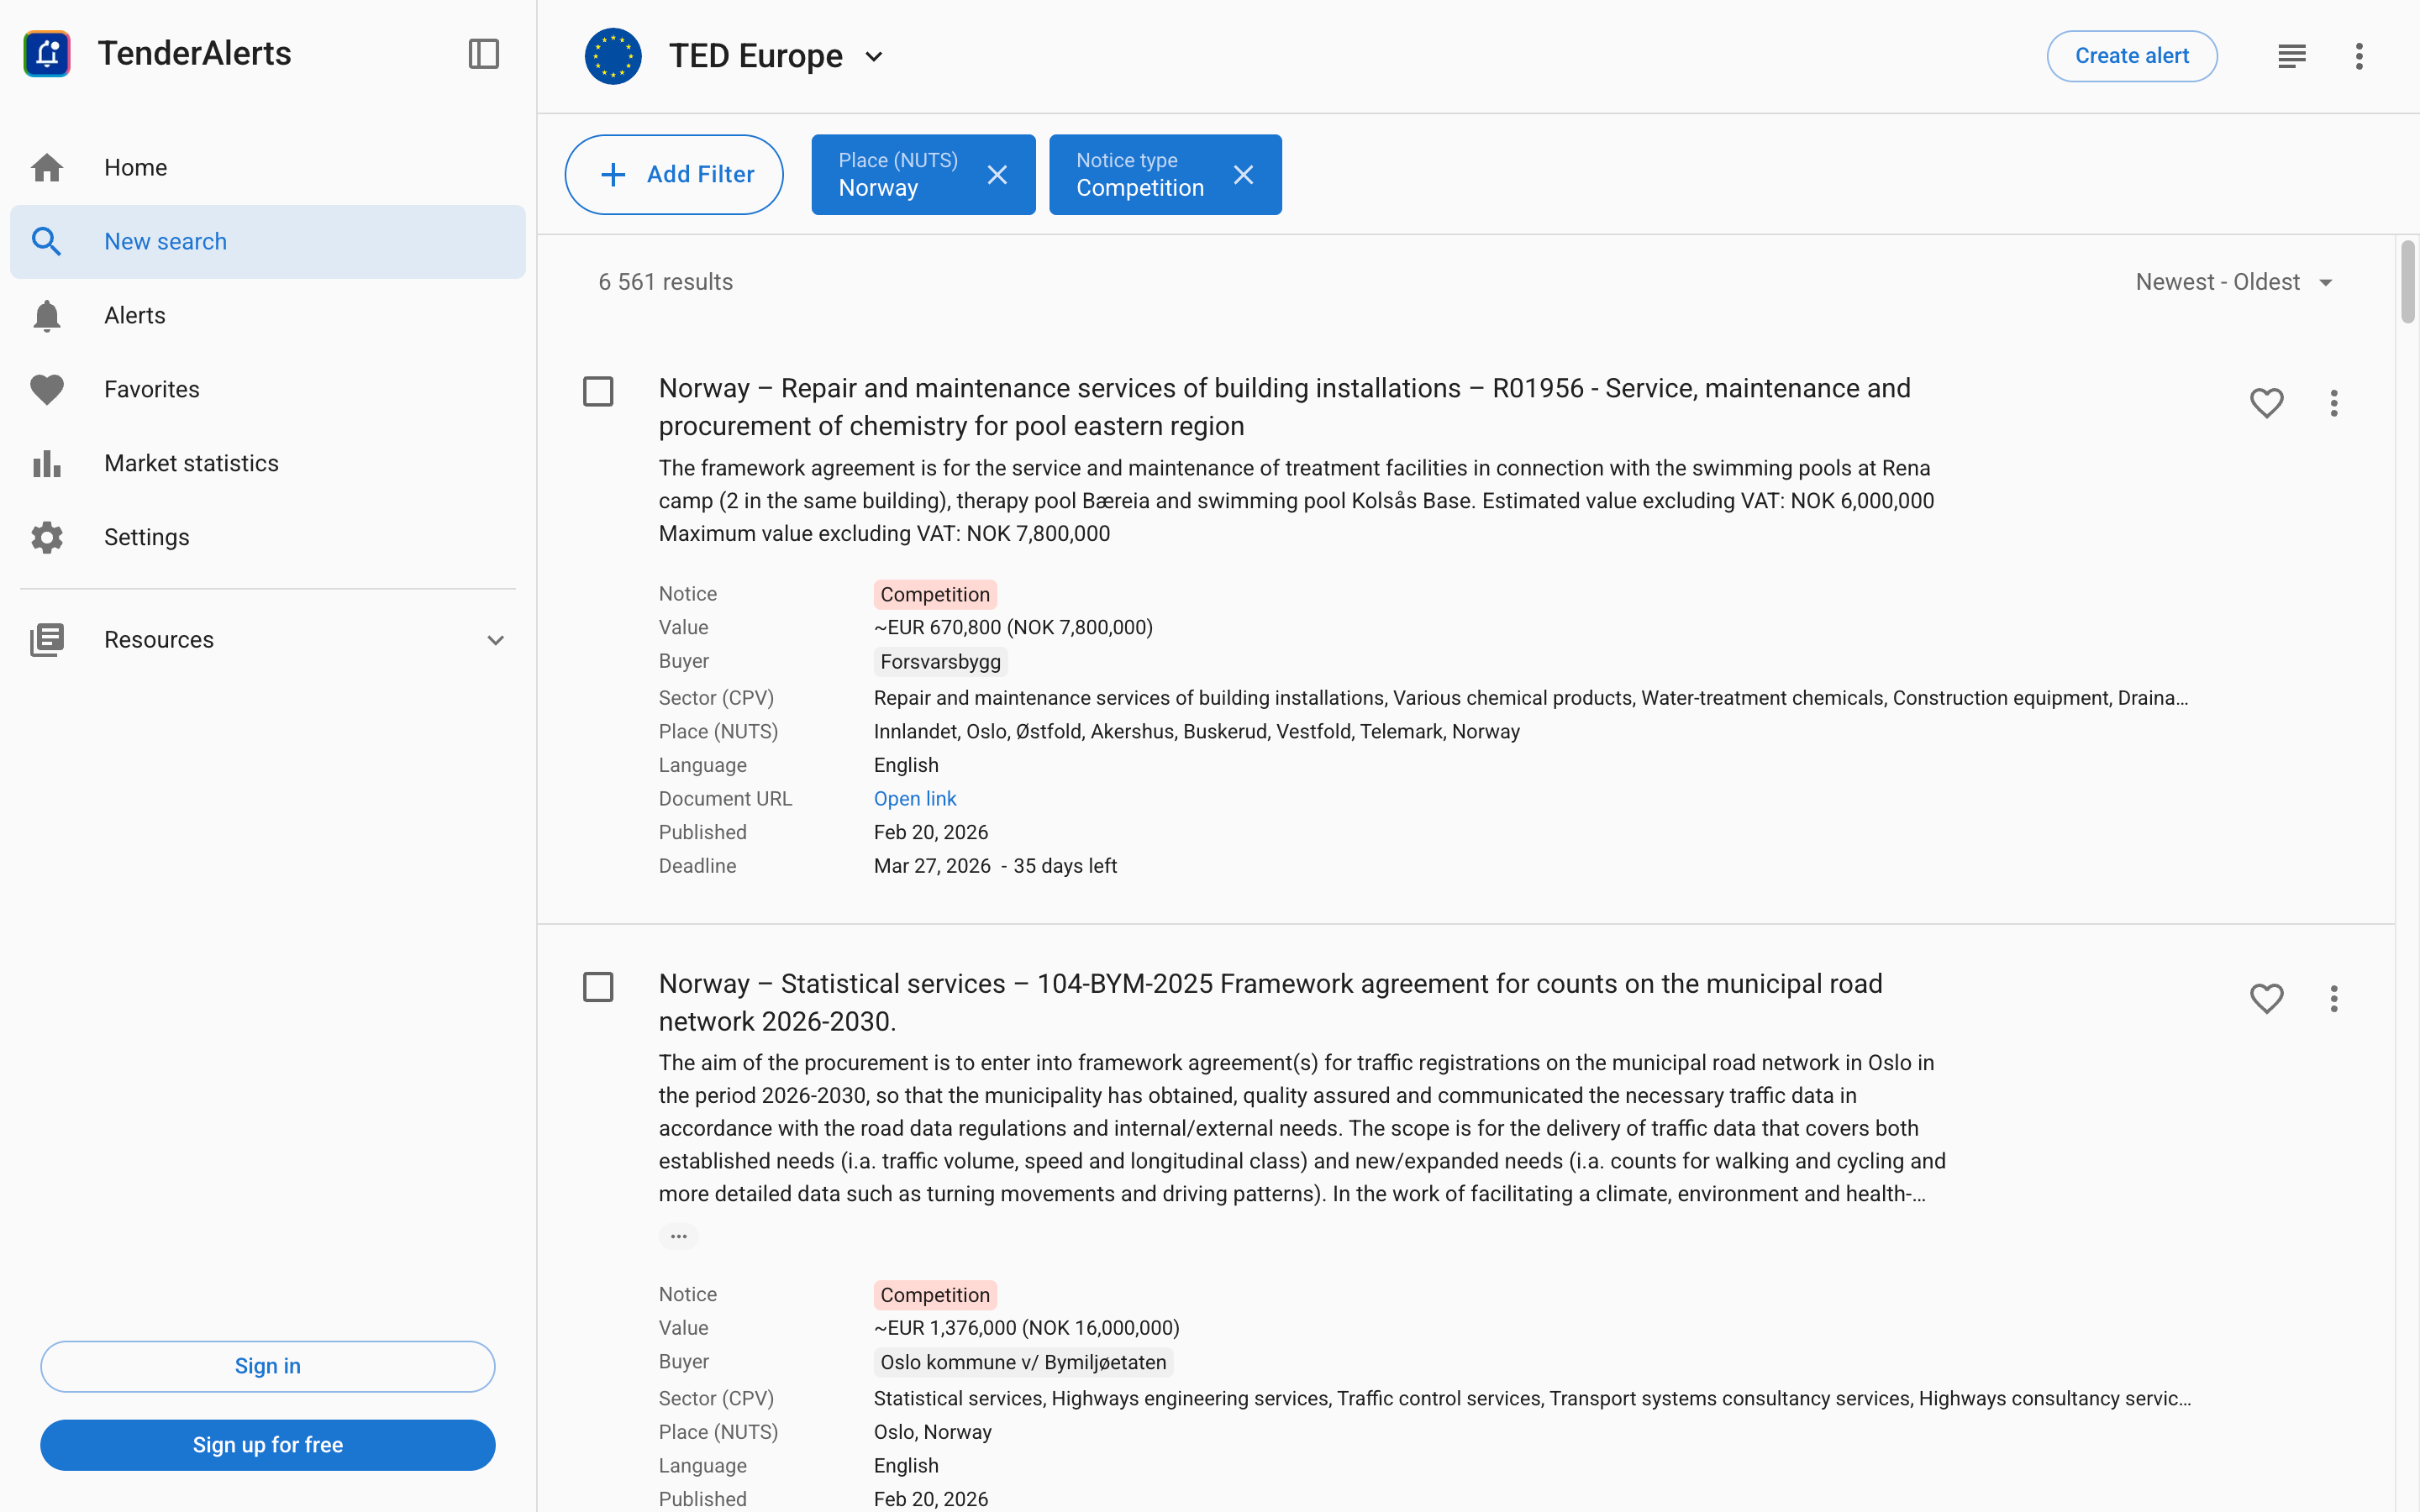Expand the truncated description ellipsis
The height and width of the screenshot is (1512, 2420).
click(x=678, y=1236)
